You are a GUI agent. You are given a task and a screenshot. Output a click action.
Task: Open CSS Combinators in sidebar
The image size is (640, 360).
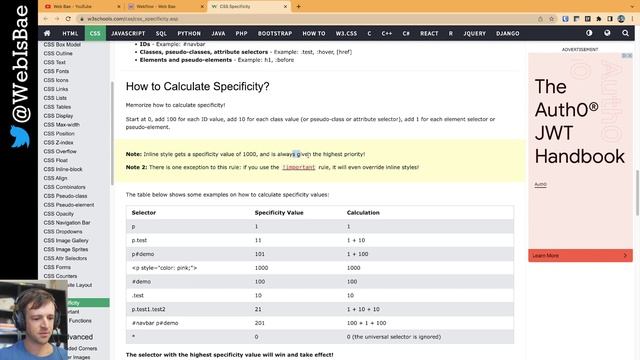point(64,187)
